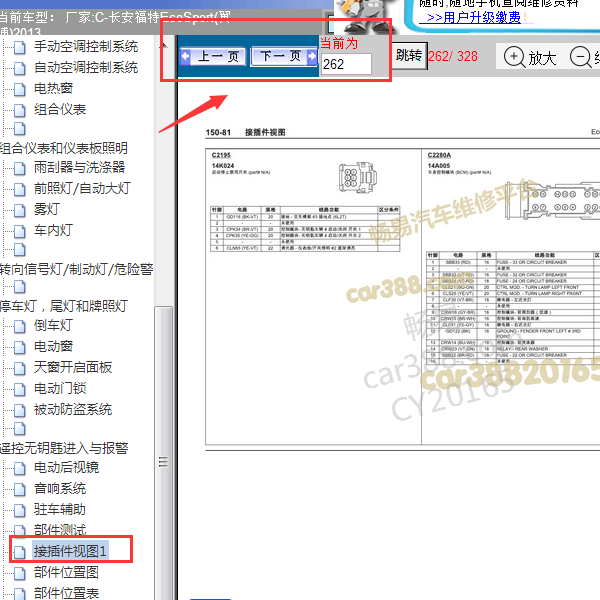Click the 150-81 接插件视图 page heading
The image size is (600, 600).
click(x=245, y=132)
